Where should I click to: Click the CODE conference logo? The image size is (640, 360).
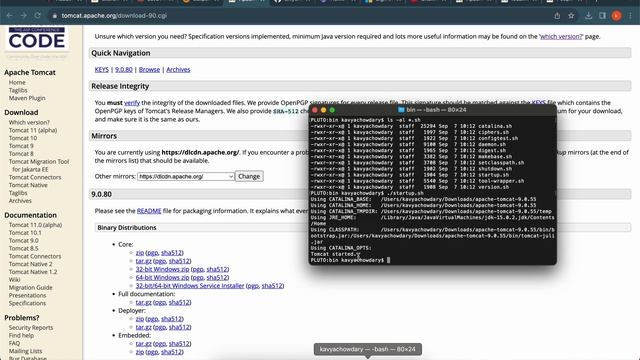pos(37,39)
